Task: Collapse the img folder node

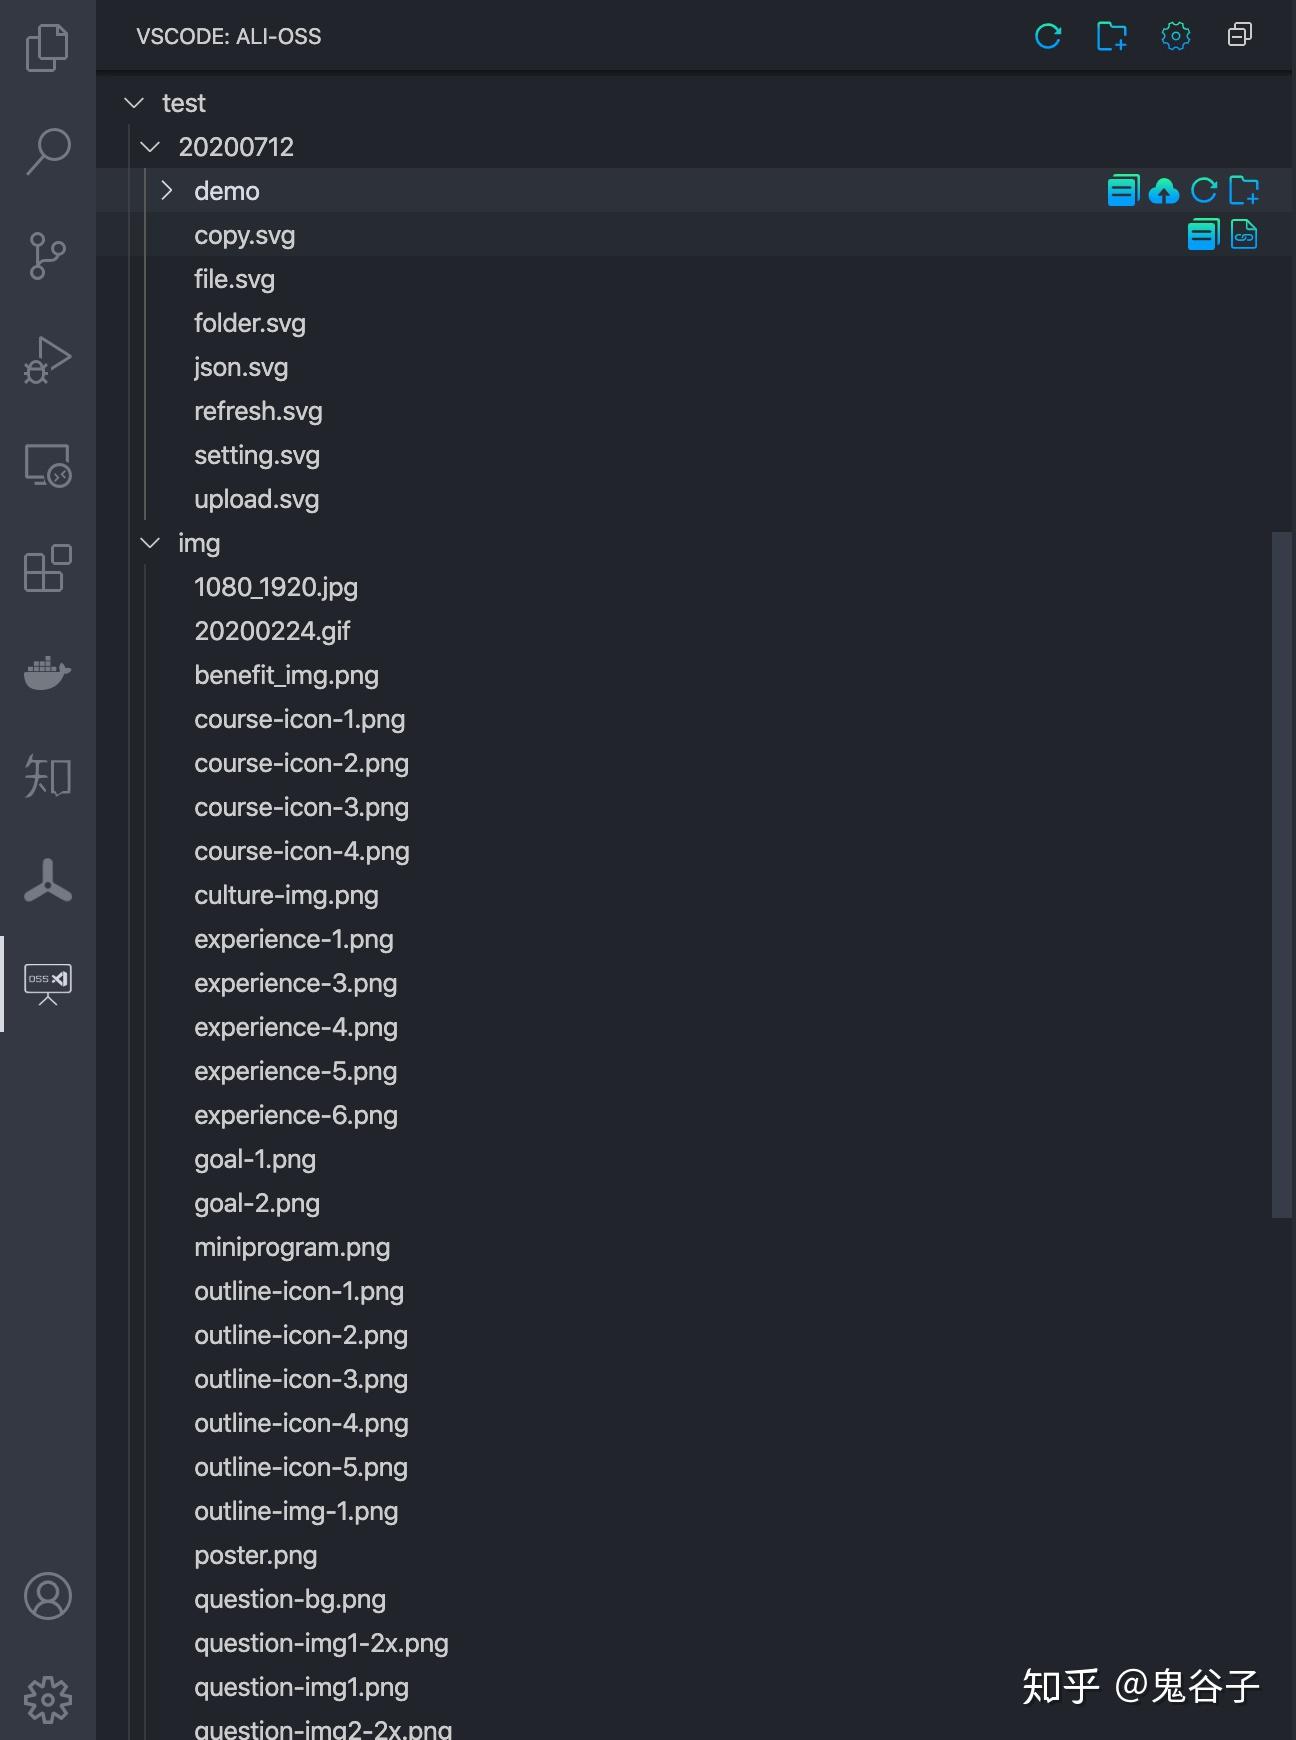Action: pyautogui.click(x=150, y=542)
